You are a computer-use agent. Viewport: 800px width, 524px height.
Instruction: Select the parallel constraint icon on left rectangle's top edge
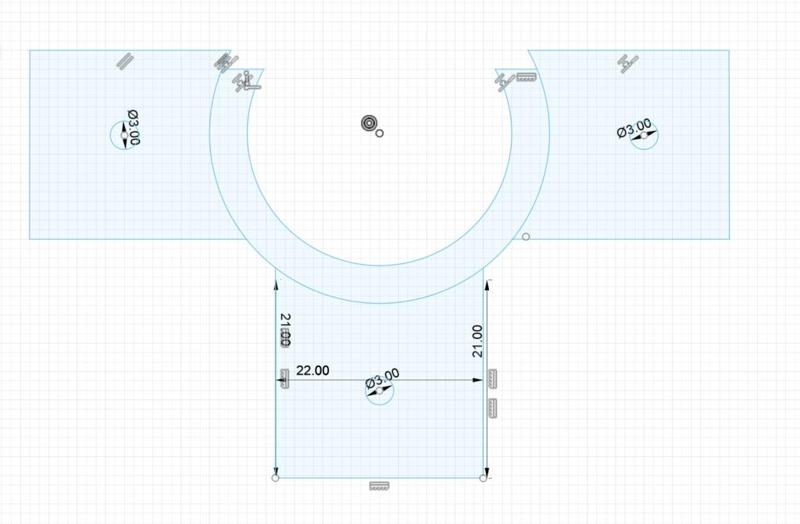pyautogui.click(x=124, y=61)
